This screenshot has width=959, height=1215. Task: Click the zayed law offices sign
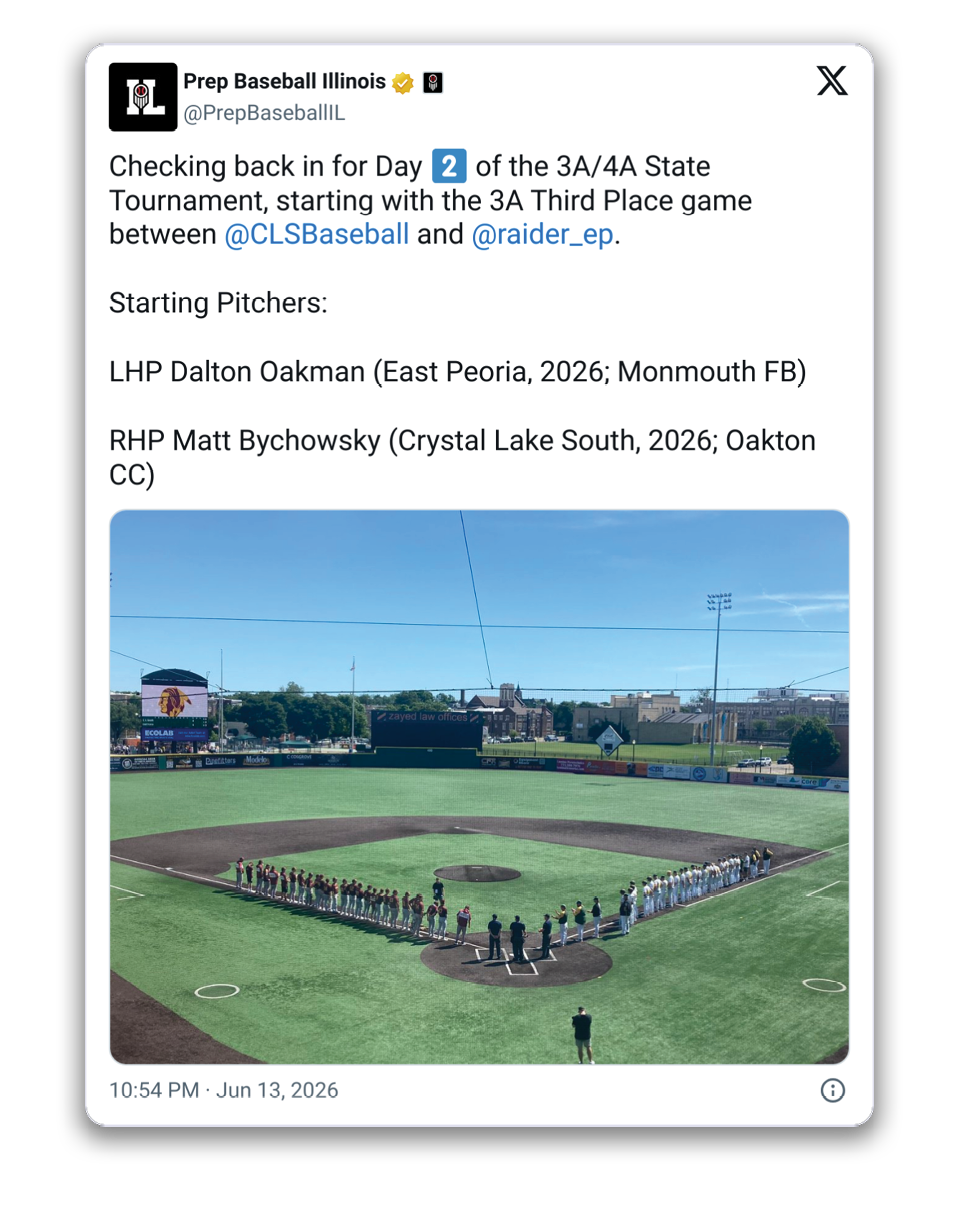click(x=427, y=730)
